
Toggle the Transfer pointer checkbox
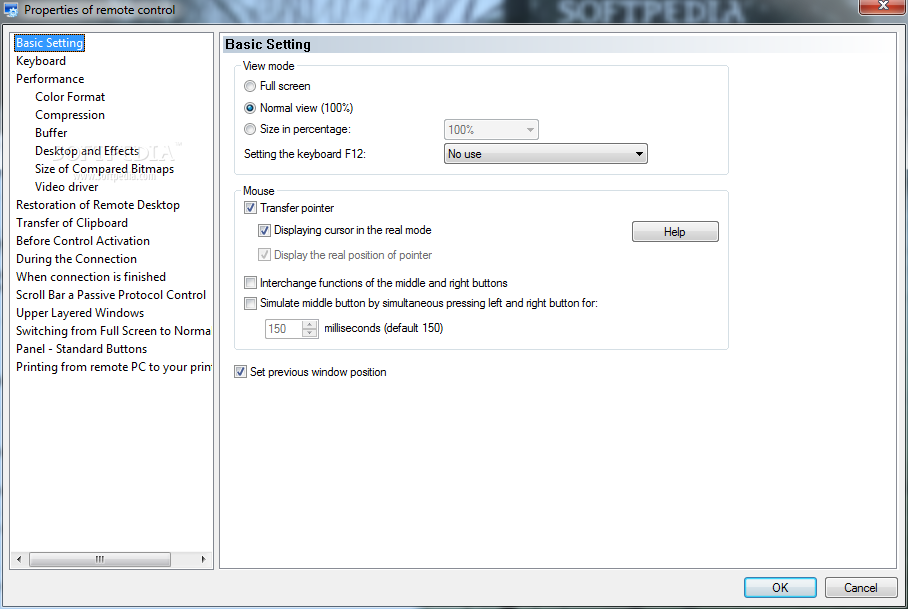[x=250, y=208]
